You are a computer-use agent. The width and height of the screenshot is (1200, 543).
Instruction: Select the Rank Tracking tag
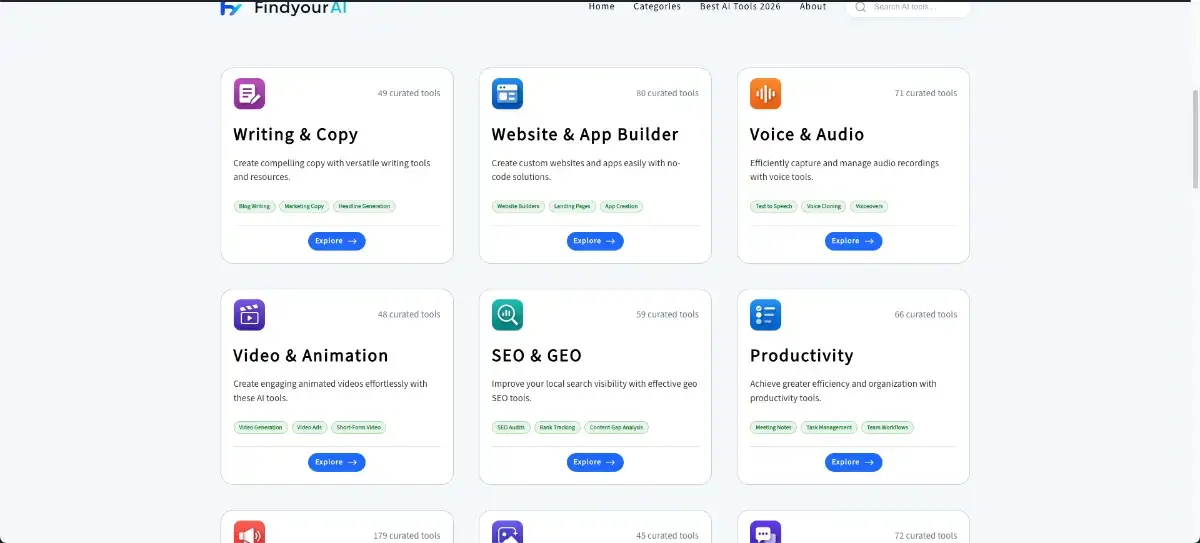click(x=557, y=427)
